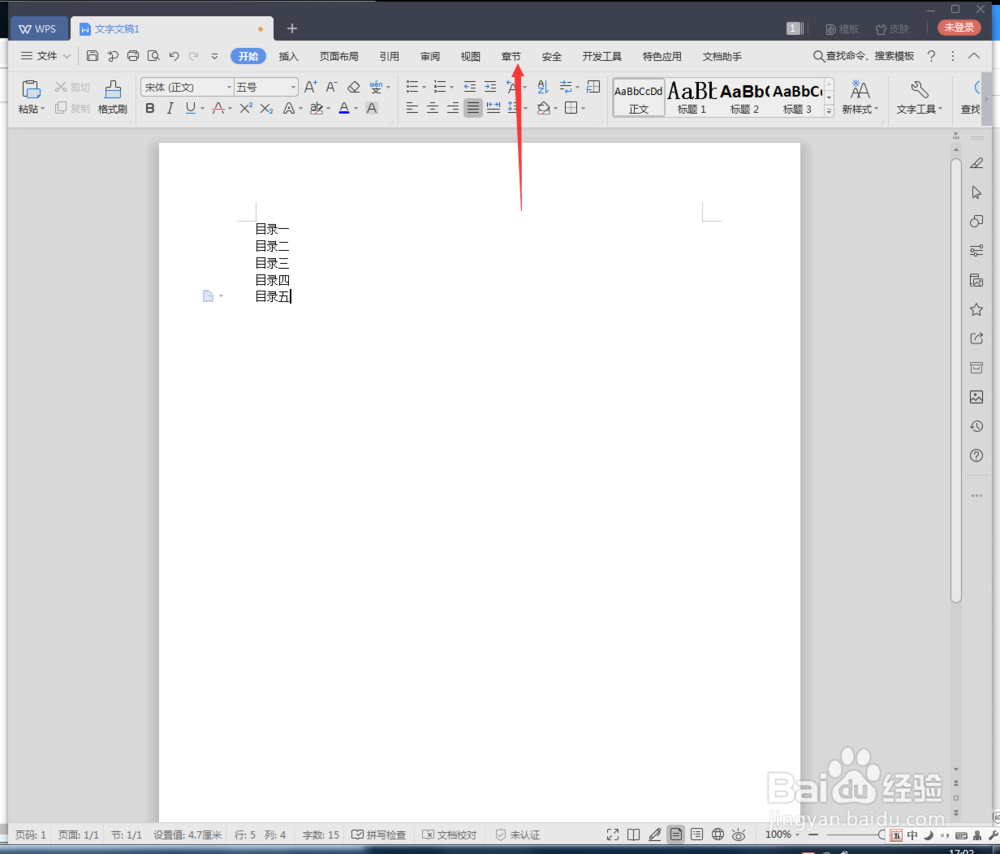Increase font size with A+ icon
Screen dimensions: 1000x854
coord(310,87)
